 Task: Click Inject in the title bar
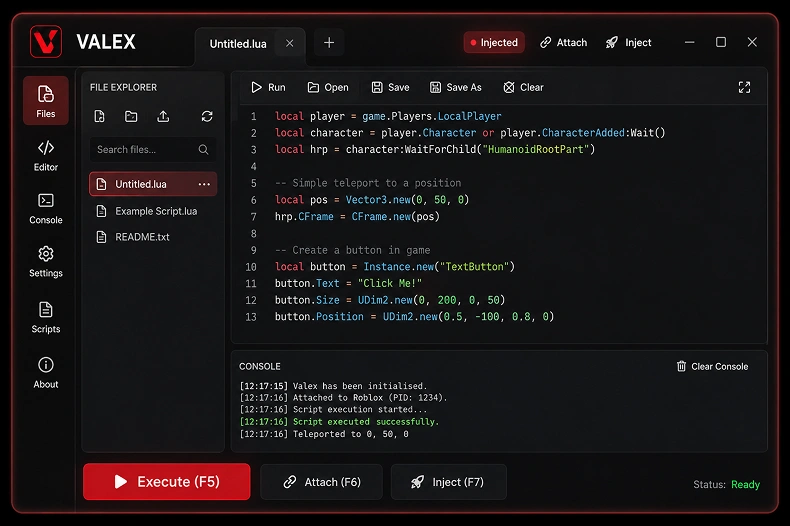[x=628, y=43]
